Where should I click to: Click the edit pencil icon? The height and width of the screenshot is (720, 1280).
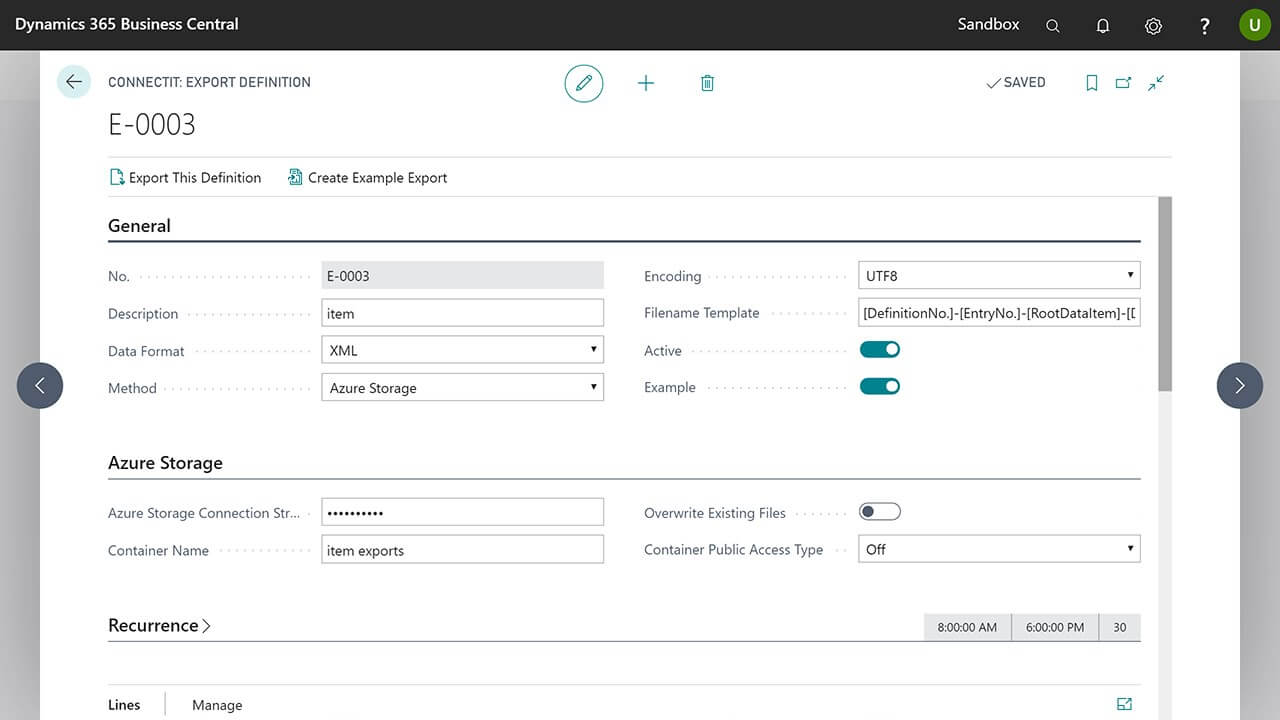pos(584,83)
